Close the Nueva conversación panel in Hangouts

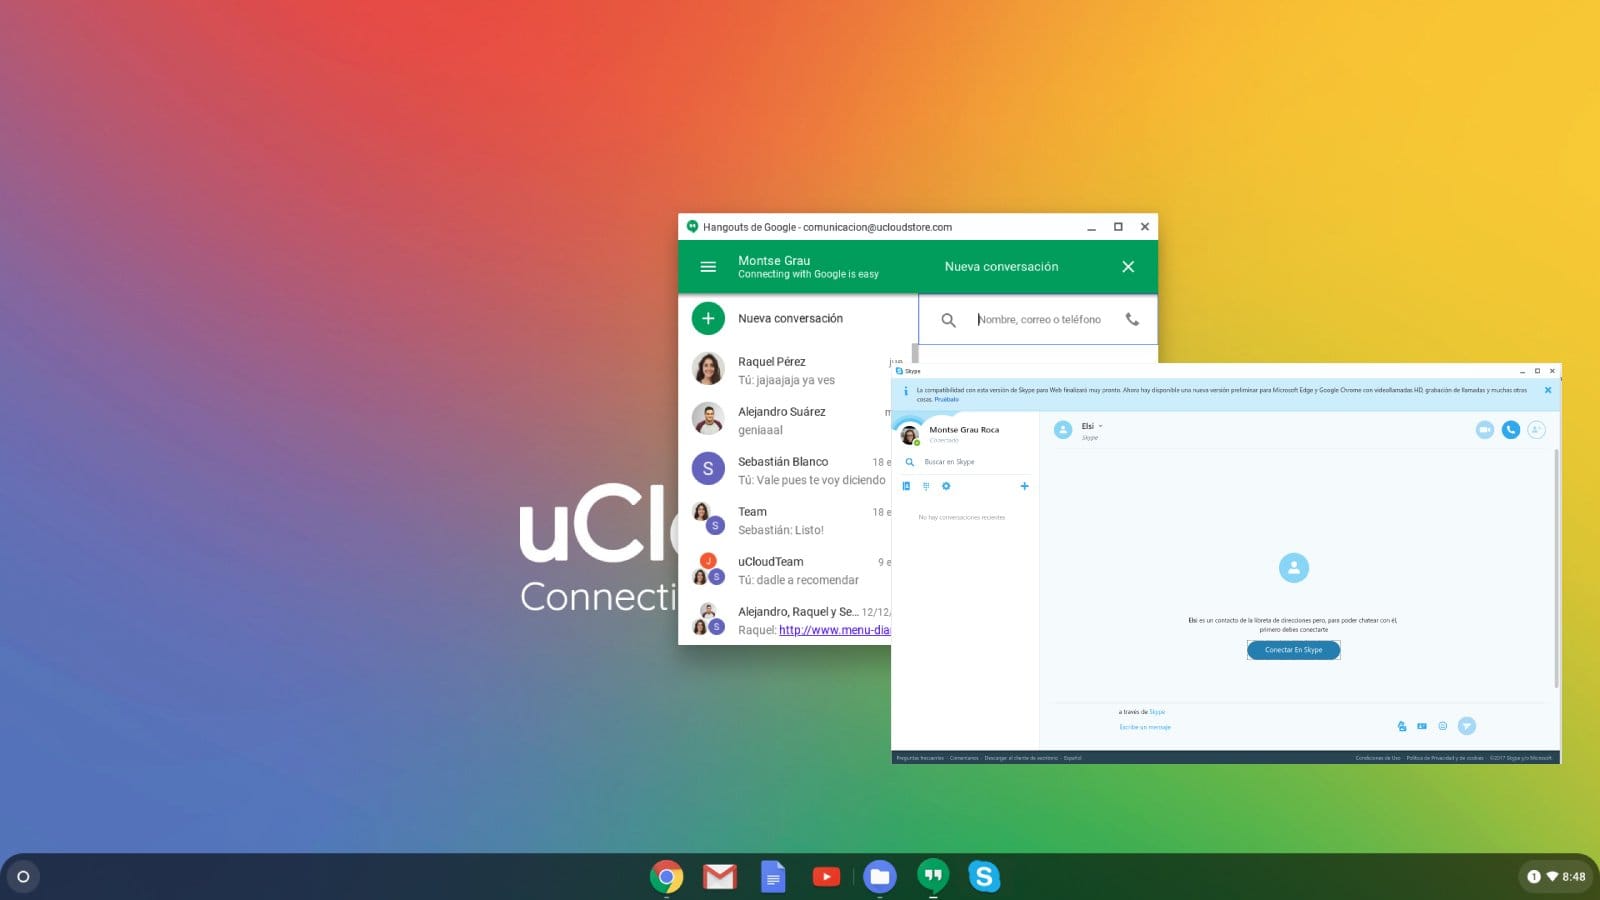pos(1128,267)
